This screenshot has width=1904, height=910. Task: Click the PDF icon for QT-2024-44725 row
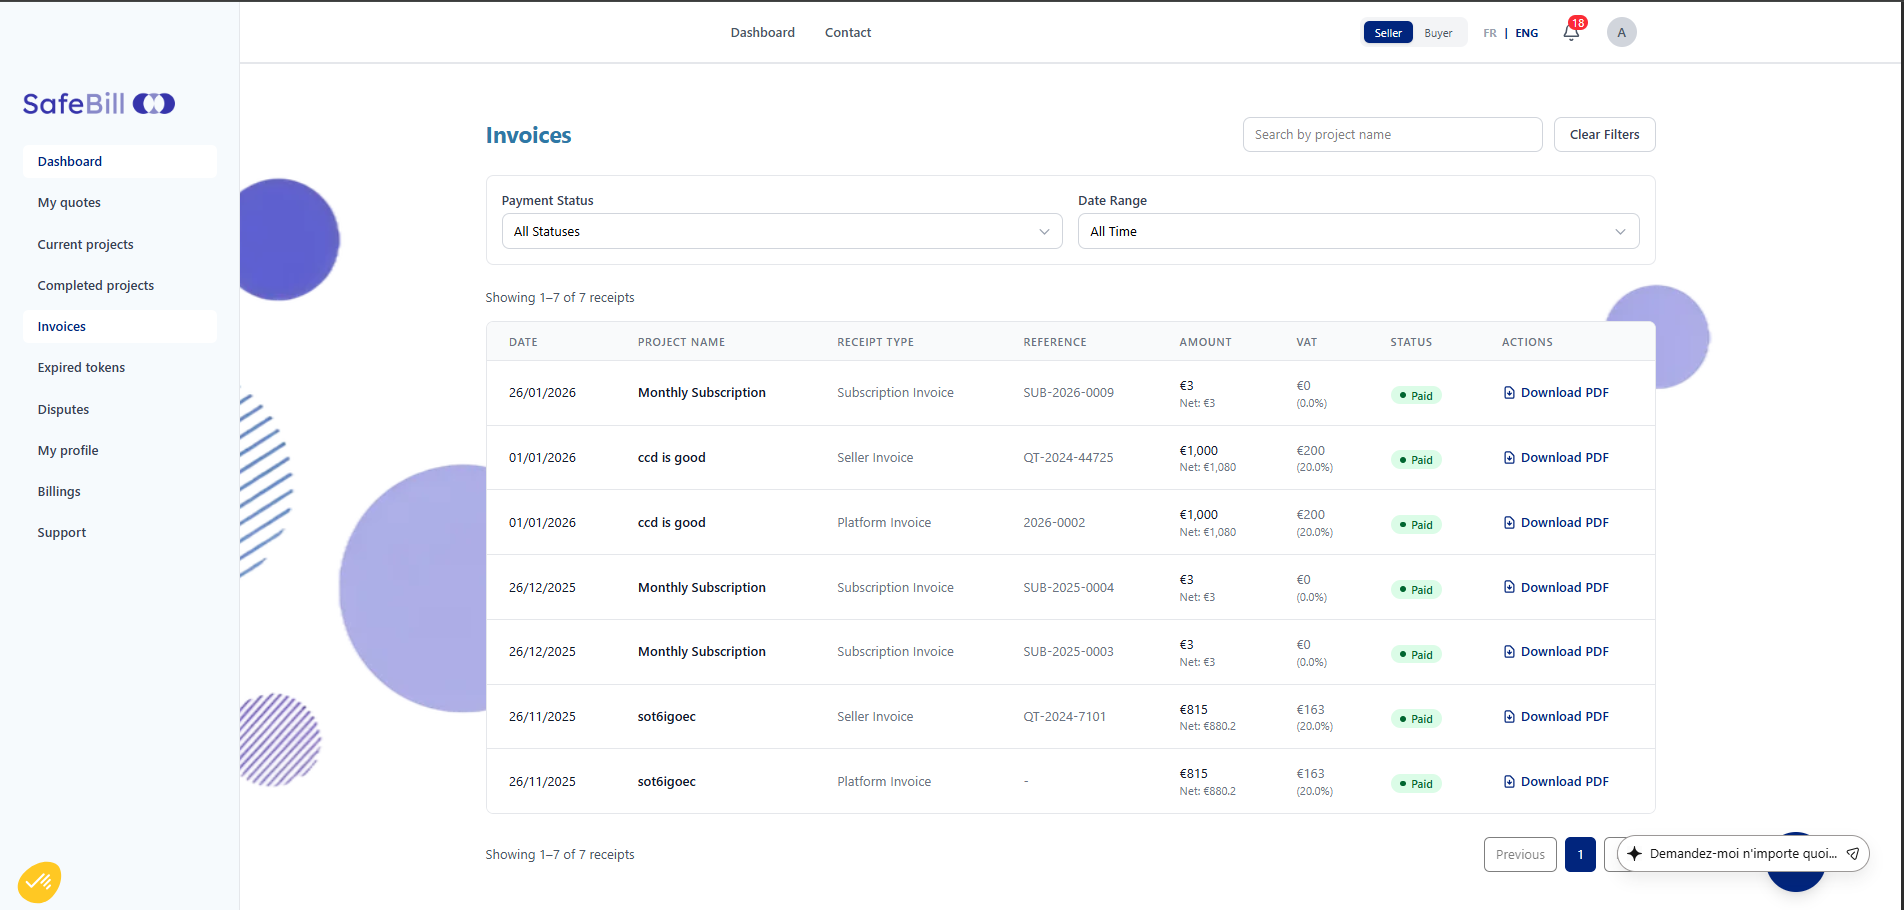pyautogui.click(x=1509, y=458)
